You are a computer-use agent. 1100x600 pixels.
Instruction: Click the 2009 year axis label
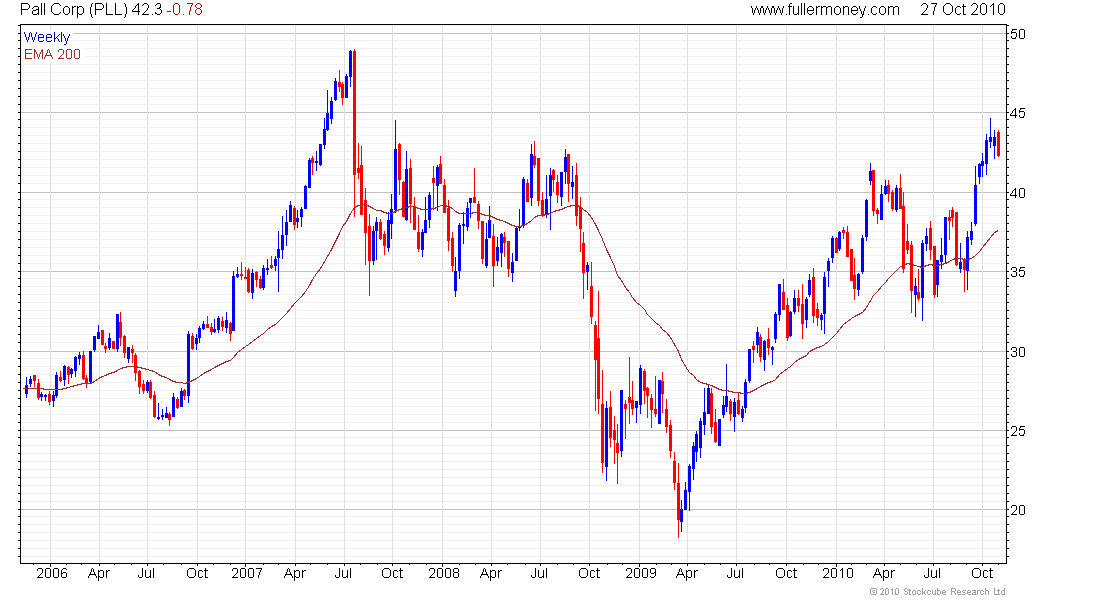(x=640, y=573)
